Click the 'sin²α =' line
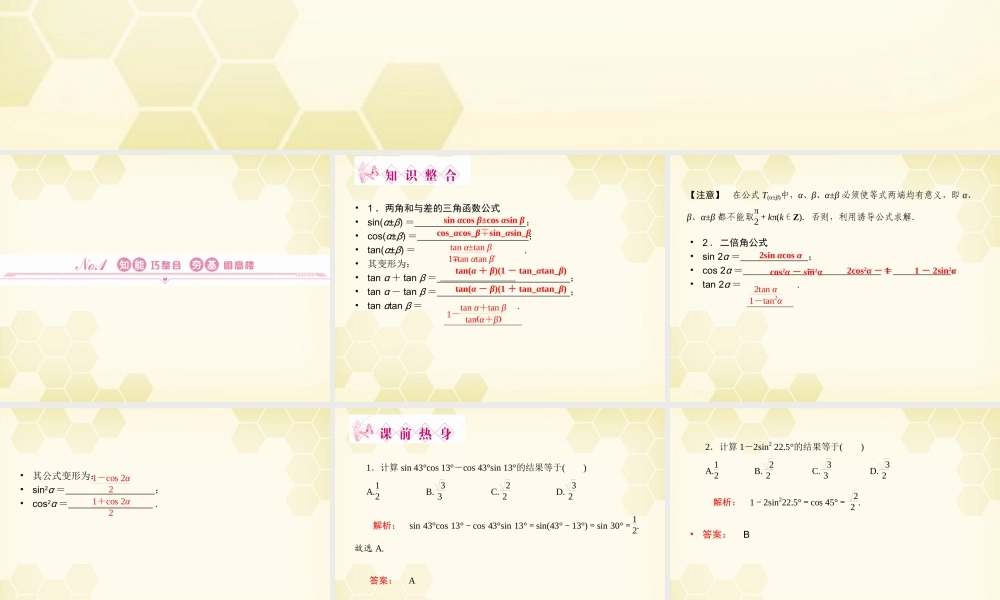1000x600 pixels. click(x=95, y=489)
